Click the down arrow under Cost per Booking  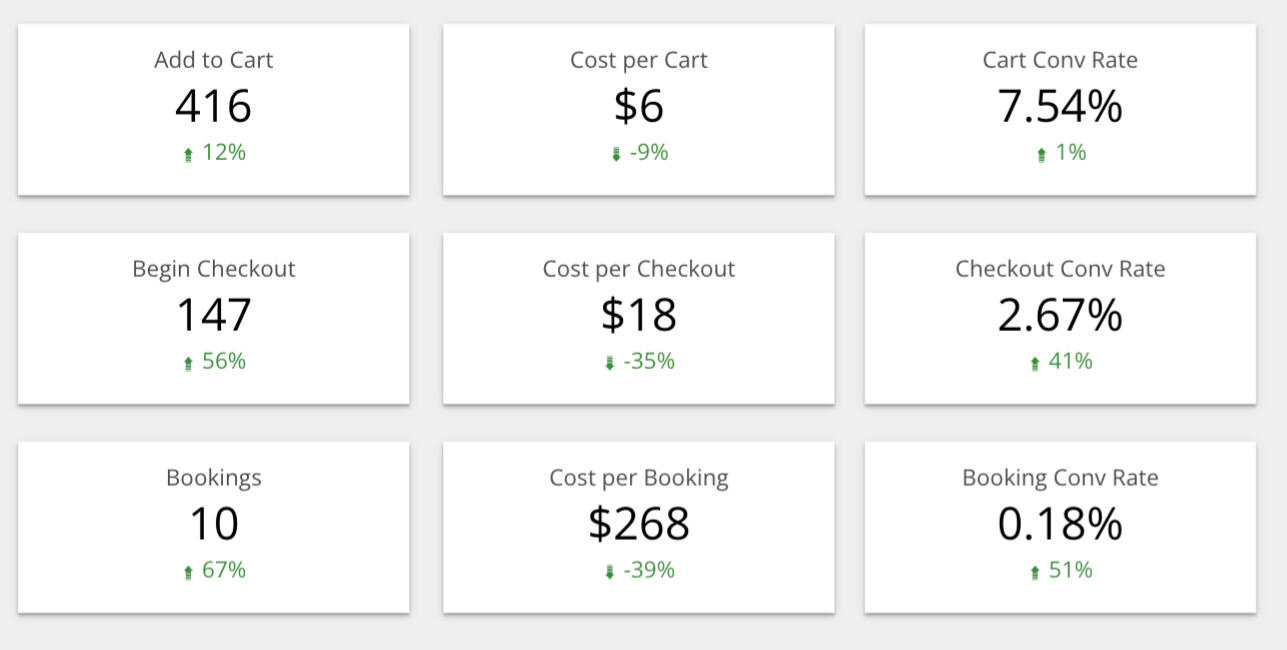point(609,573)
